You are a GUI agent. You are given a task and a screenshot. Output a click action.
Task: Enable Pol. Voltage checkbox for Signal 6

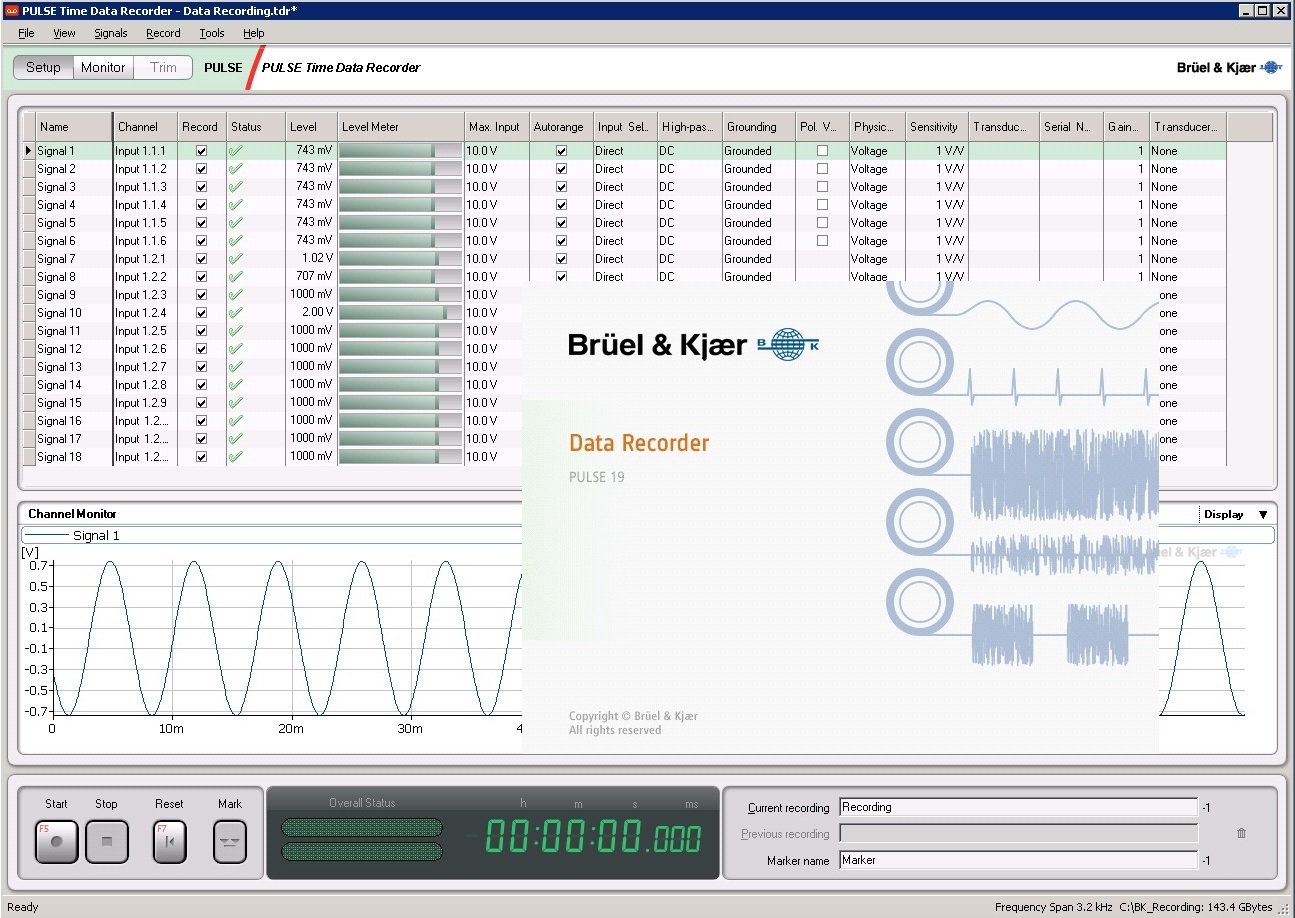pyautogui.click(x=822, y=241)
